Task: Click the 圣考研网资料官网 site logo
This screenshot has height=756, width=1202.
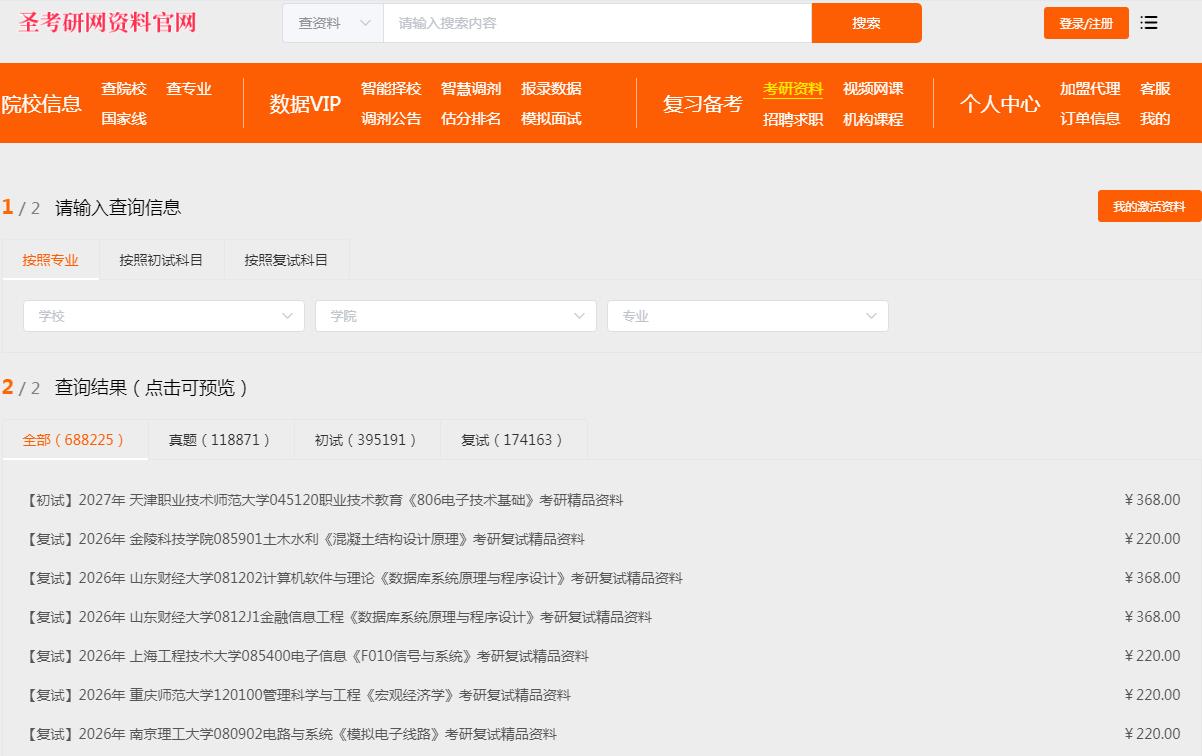Action: point(107,22)
